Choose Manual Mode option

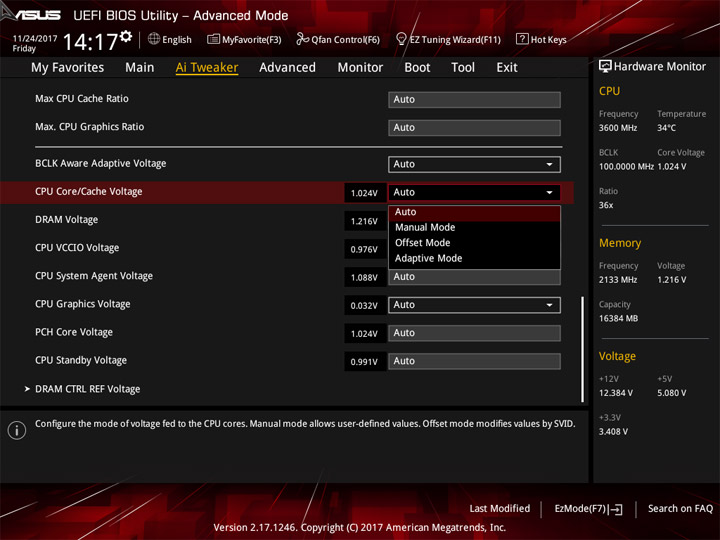(474, 227)
